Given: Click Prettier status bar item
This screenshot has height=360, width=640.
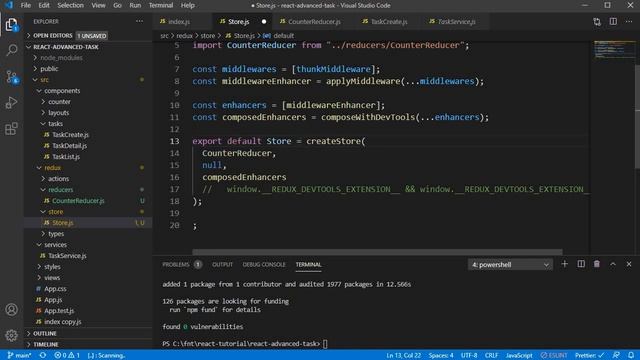Looking at the screenshot, I should point(589,355).
